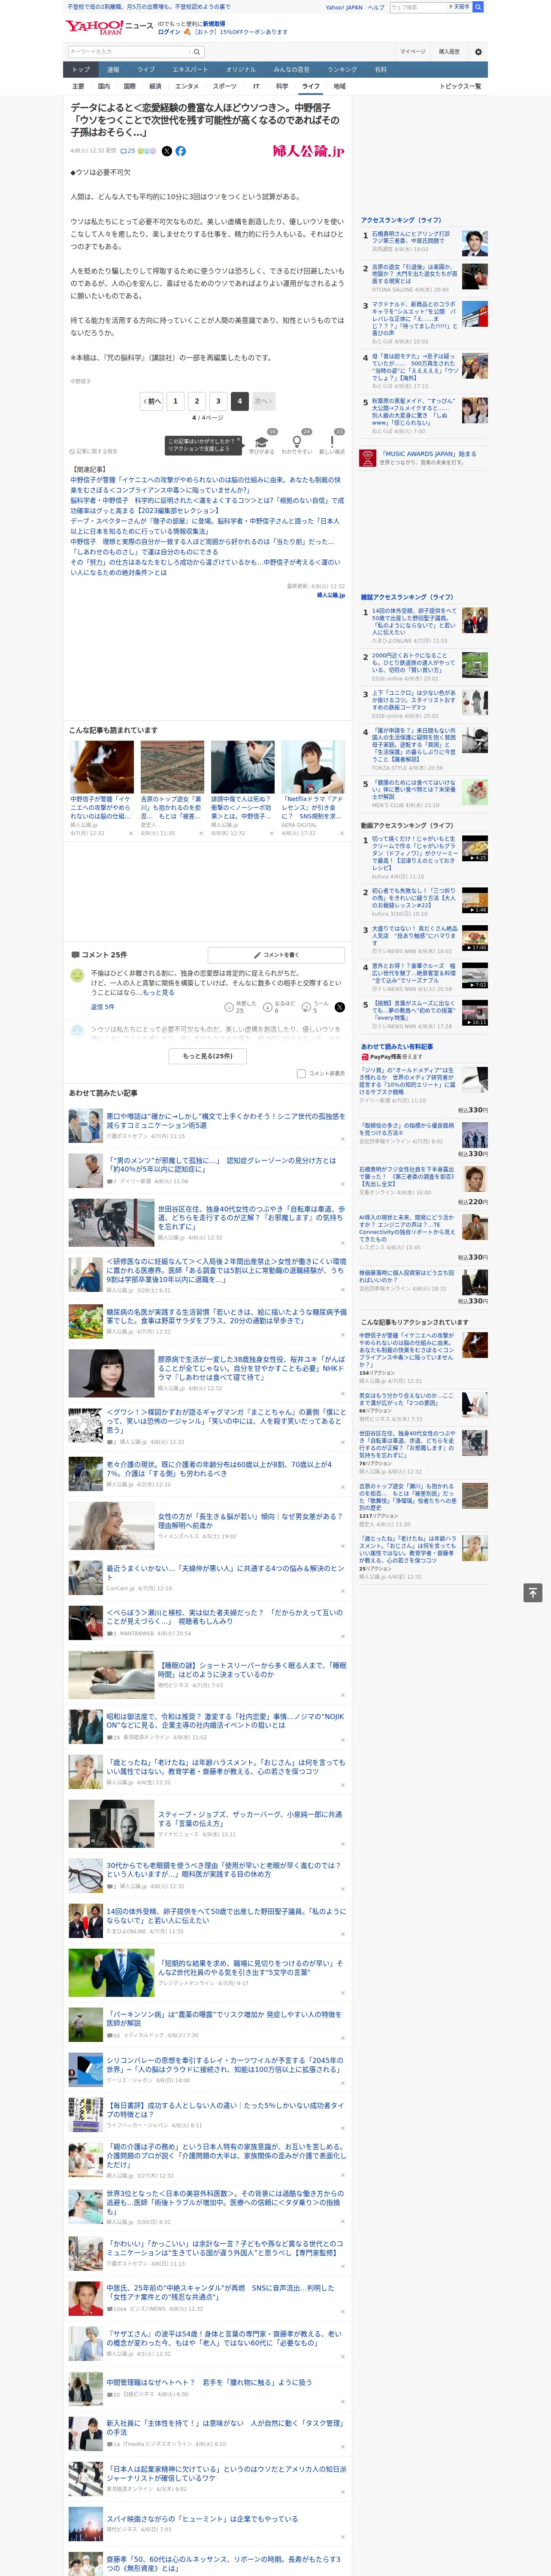
Task: Switch to the みんなの意見 tab
Action: pos(292,70)
